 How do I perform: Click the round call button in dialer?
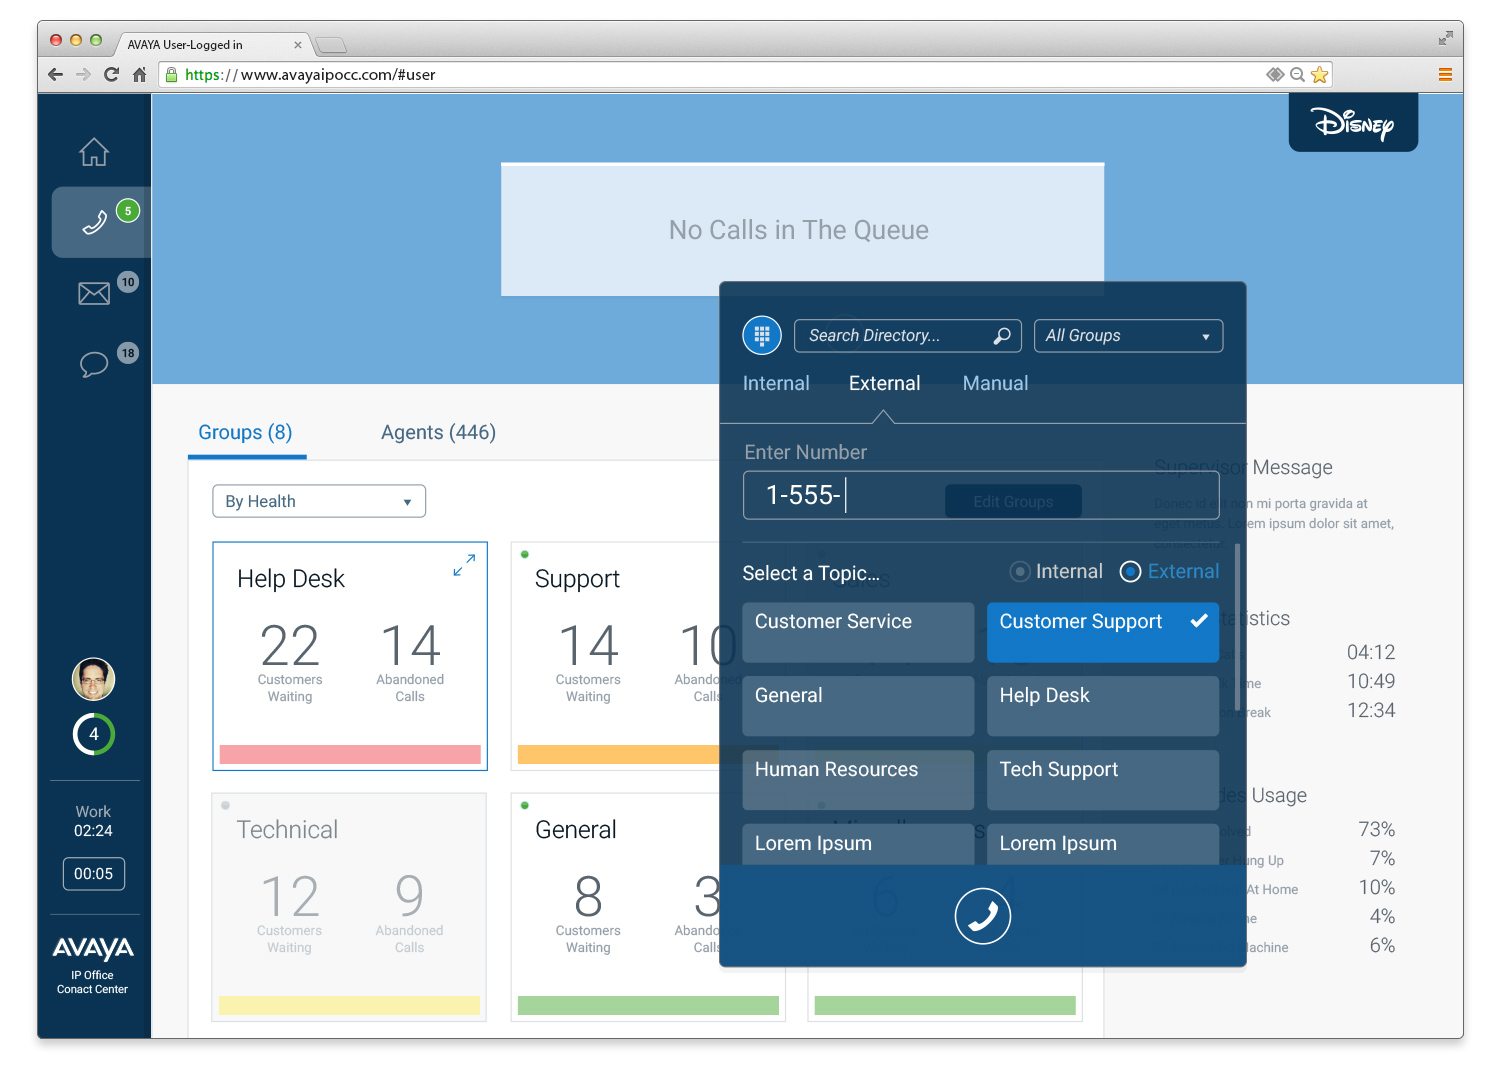983,916
